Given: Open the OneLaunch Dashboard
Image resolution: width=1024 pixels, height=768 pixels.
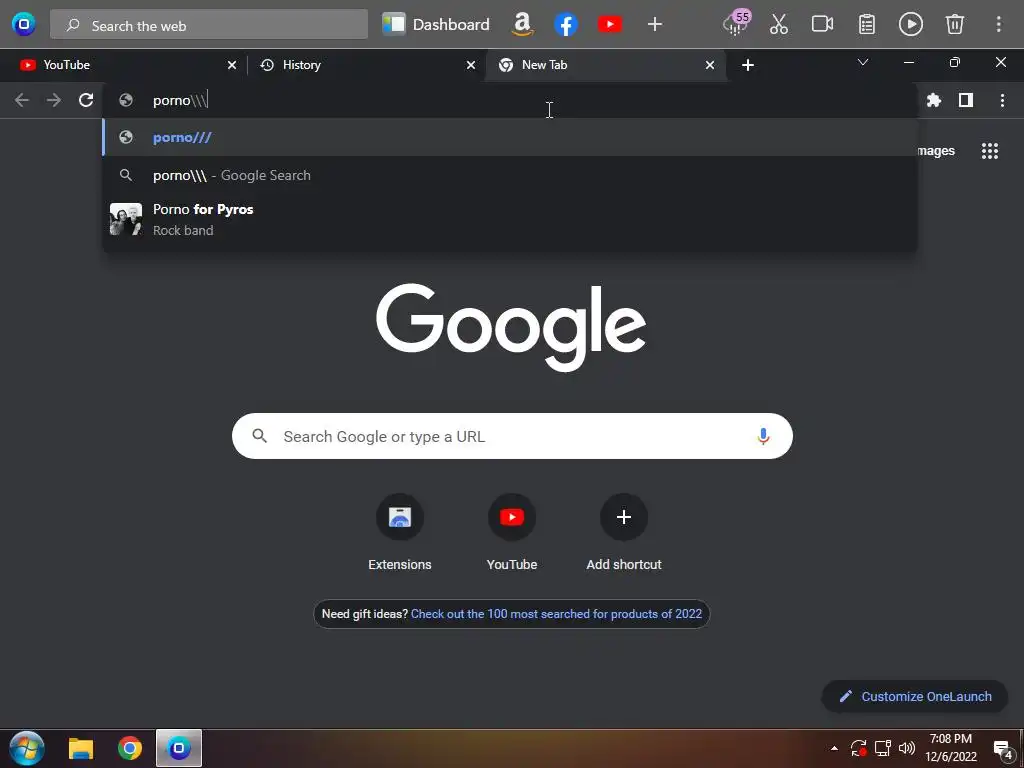Looking at the screenshot, I should (436, 25).
